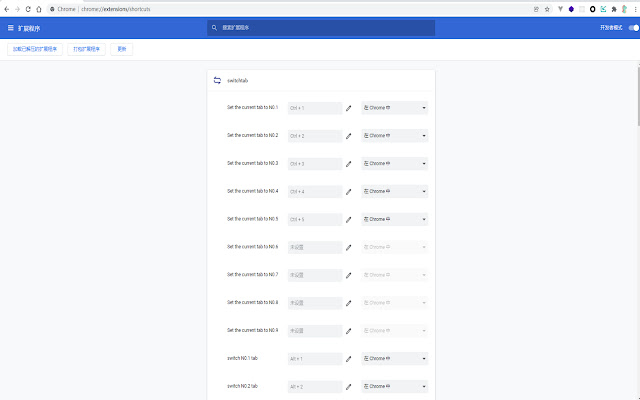Click the magnifier icon in extensions search

[214, 28]
